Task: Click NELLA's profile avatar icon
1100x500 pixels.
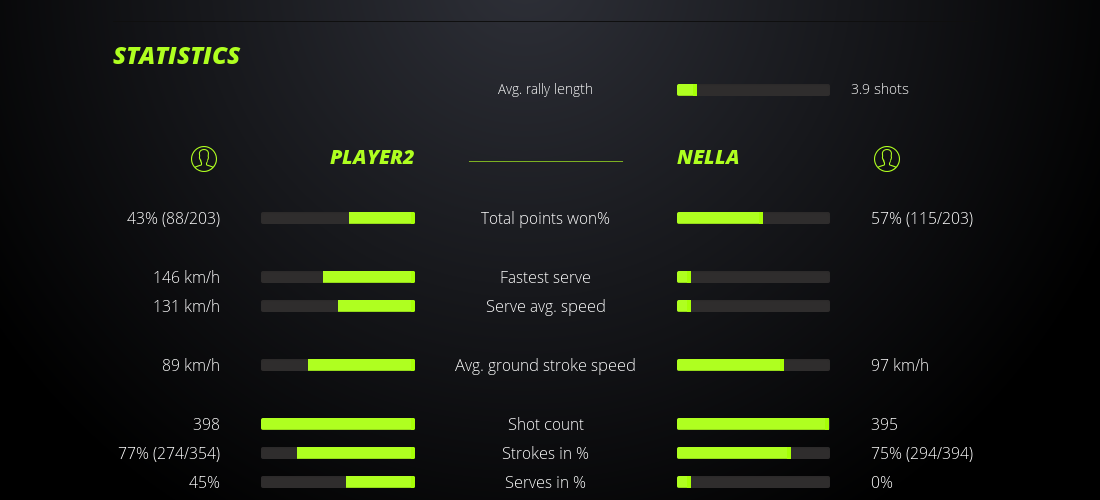Action: (x=886, y=158)
